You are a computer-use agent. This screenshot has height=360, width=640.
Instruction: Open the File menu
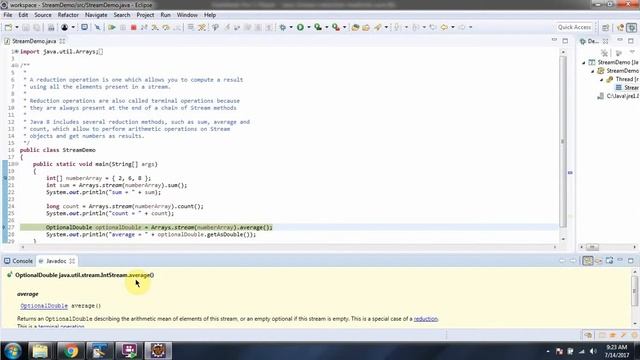click(8, 15)
